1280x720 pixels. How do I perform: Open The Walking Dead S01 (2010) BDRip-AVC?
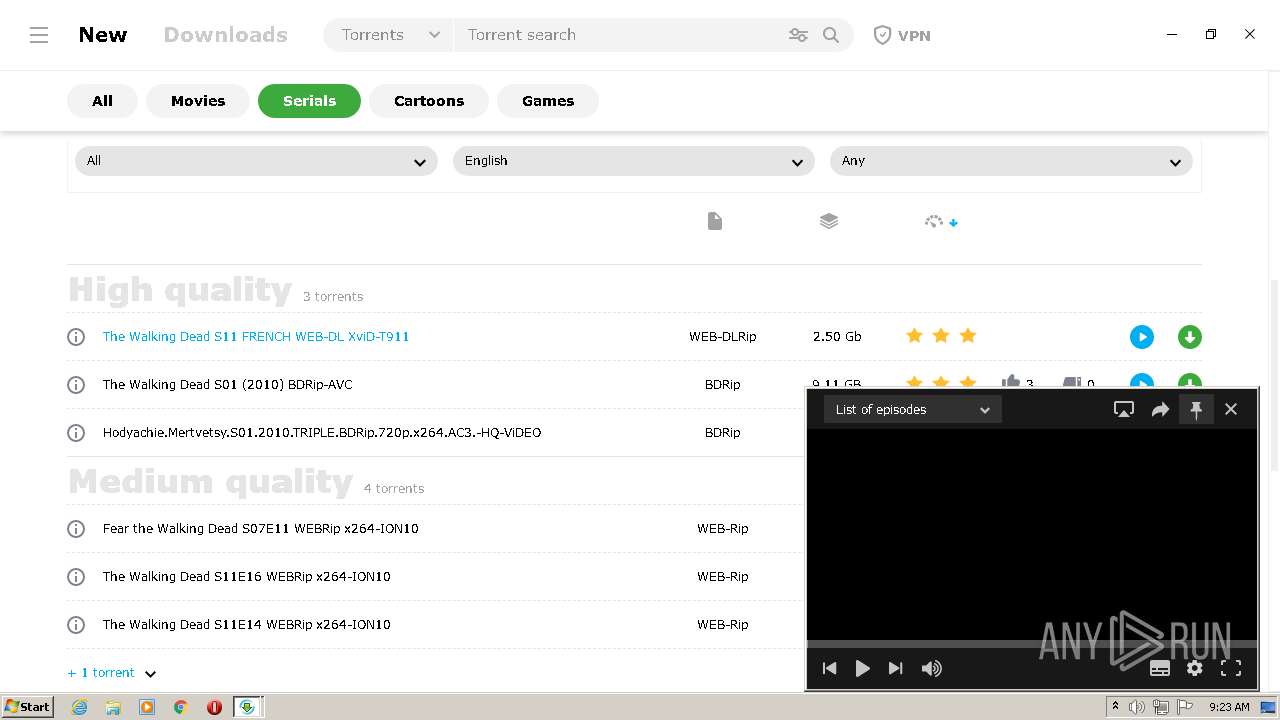coord(228,385)
